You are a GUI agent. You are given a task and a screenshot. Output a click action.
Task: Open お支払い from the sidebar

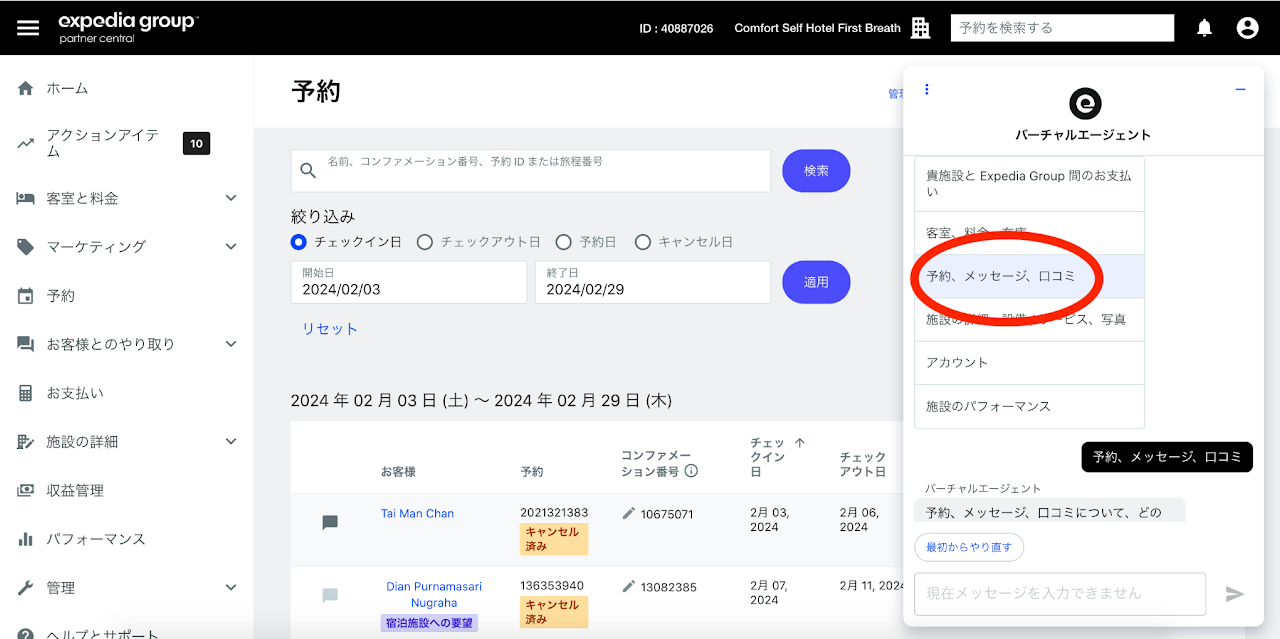pos(74,393)
